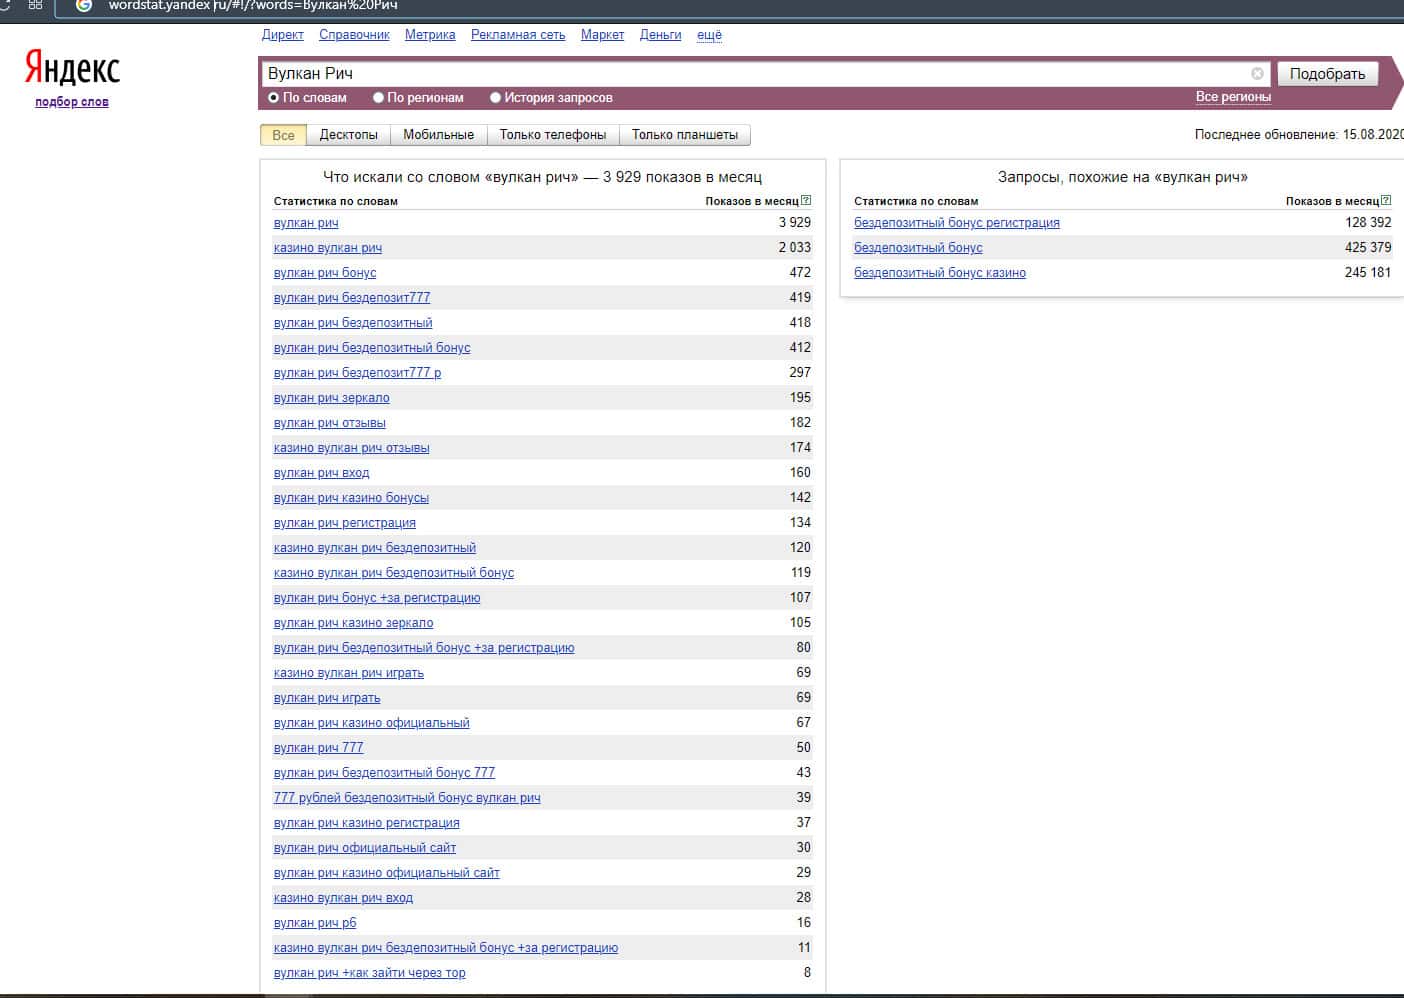Select the 'Только телефоны' tab
The image size is (1404, 998).
(x=553, y=135)
